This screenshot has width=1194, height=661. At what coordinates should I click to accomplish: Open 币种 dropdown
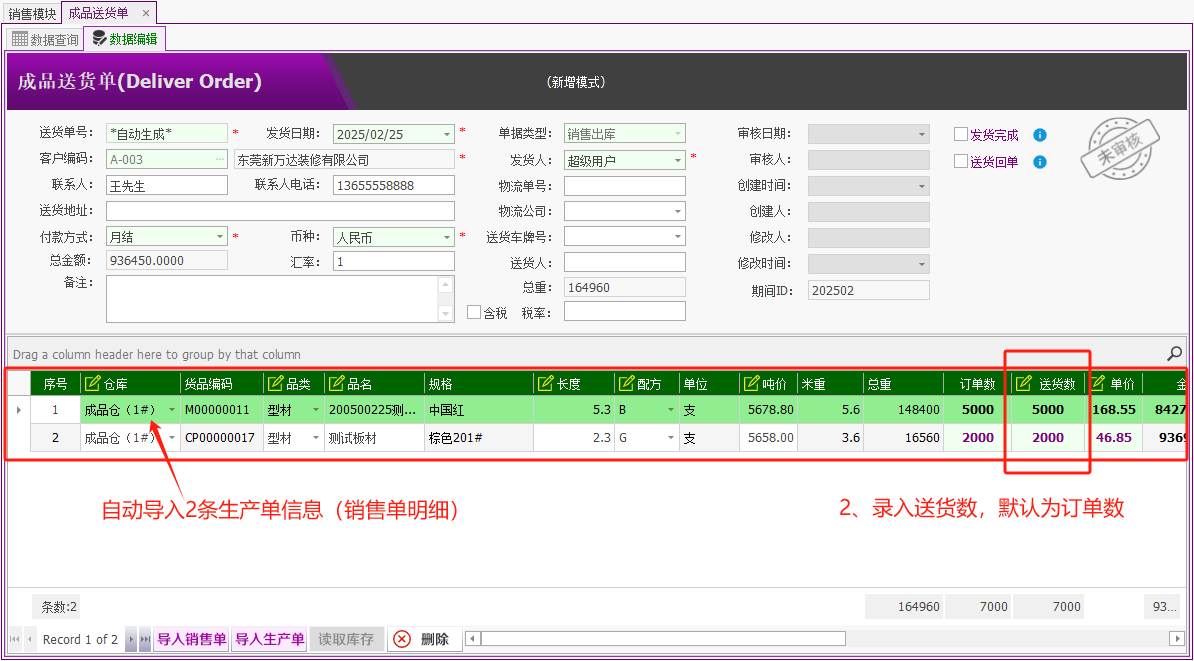[447, 237]
